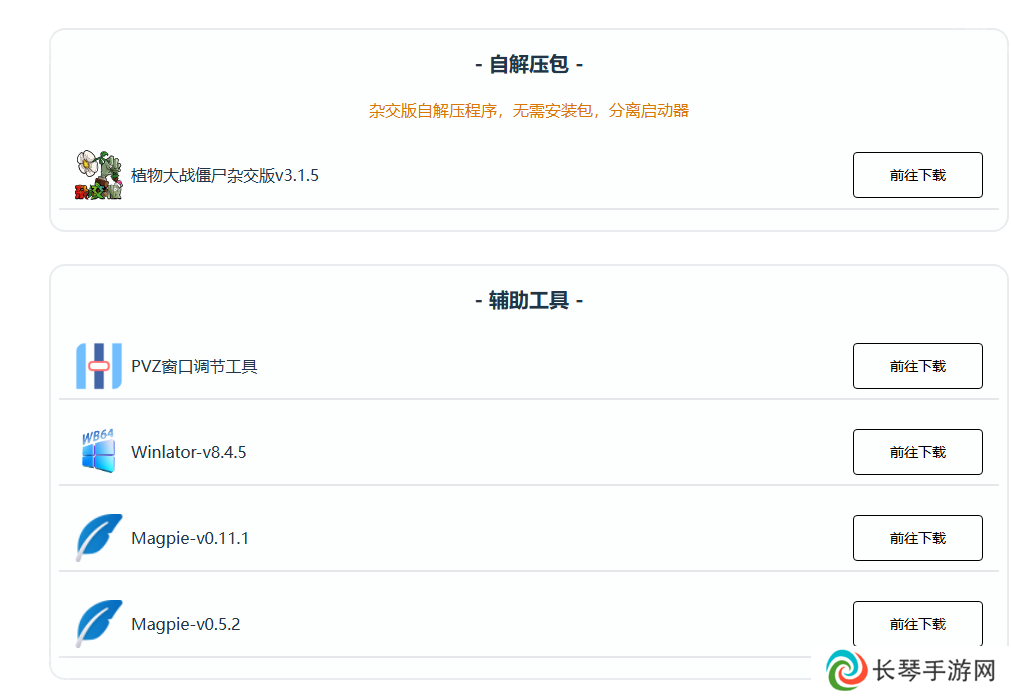Select the text 植物大战僵尸杂交版v3.1.5
This screenshot has height=696, width=1011.
pyautogui.click(x=225, y=175)
